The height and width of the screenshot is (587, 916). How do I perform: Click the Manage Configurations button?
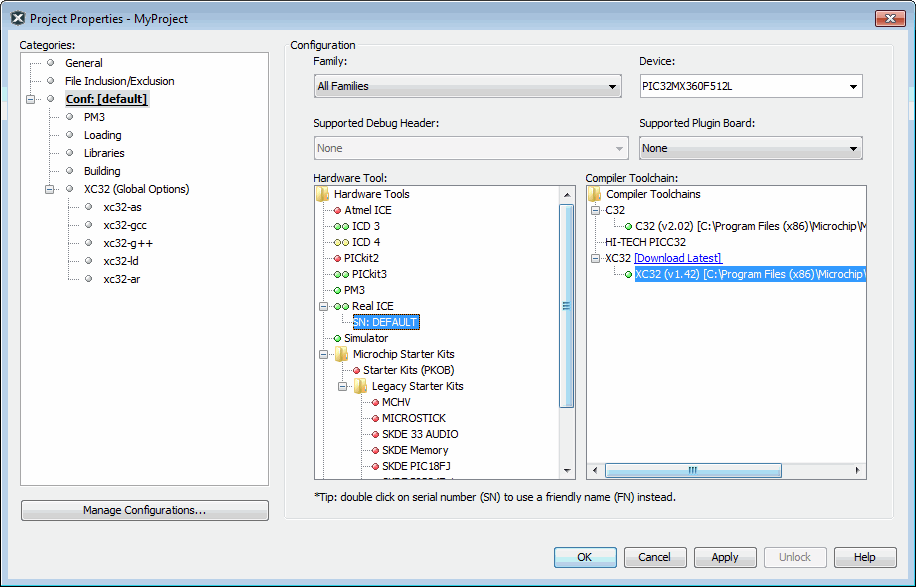click(144, 510)
